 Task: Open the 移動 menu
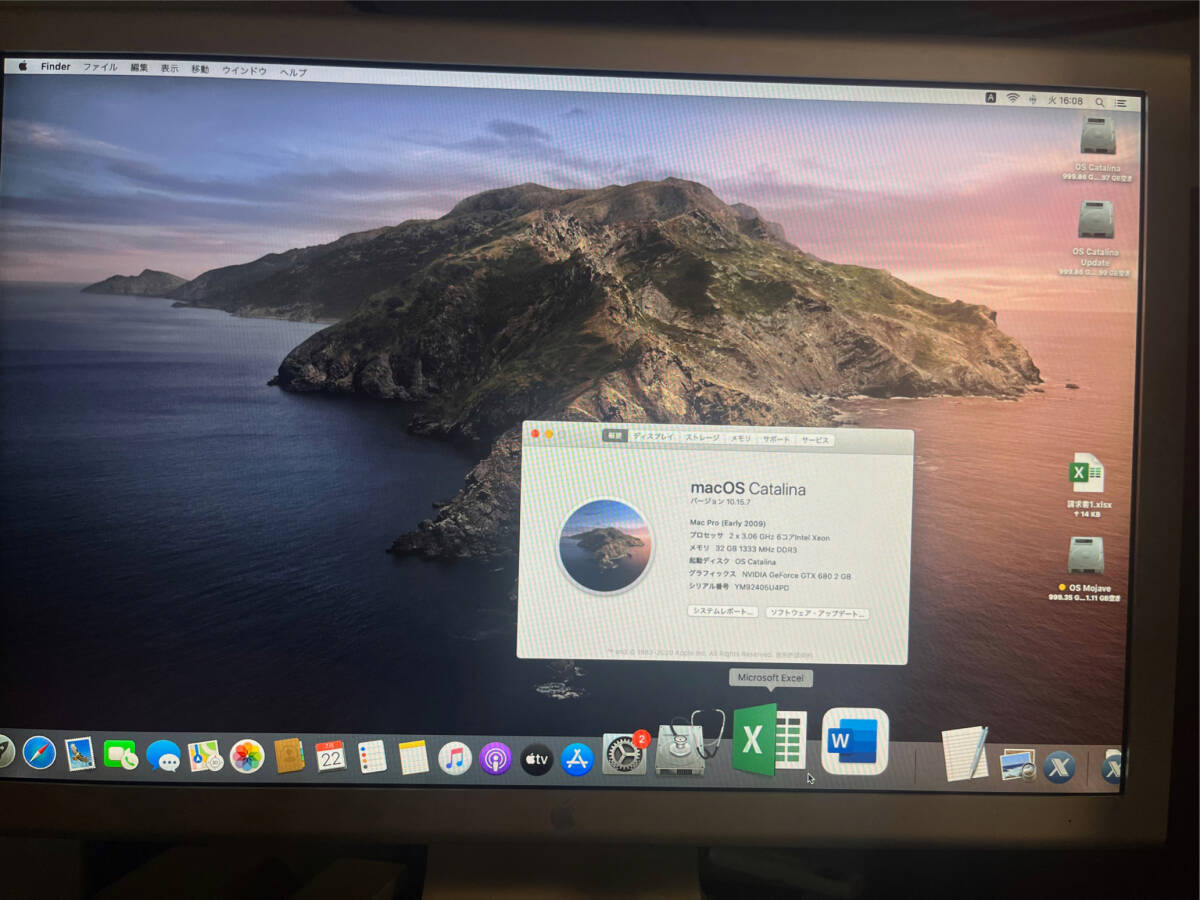pos(200,70)
